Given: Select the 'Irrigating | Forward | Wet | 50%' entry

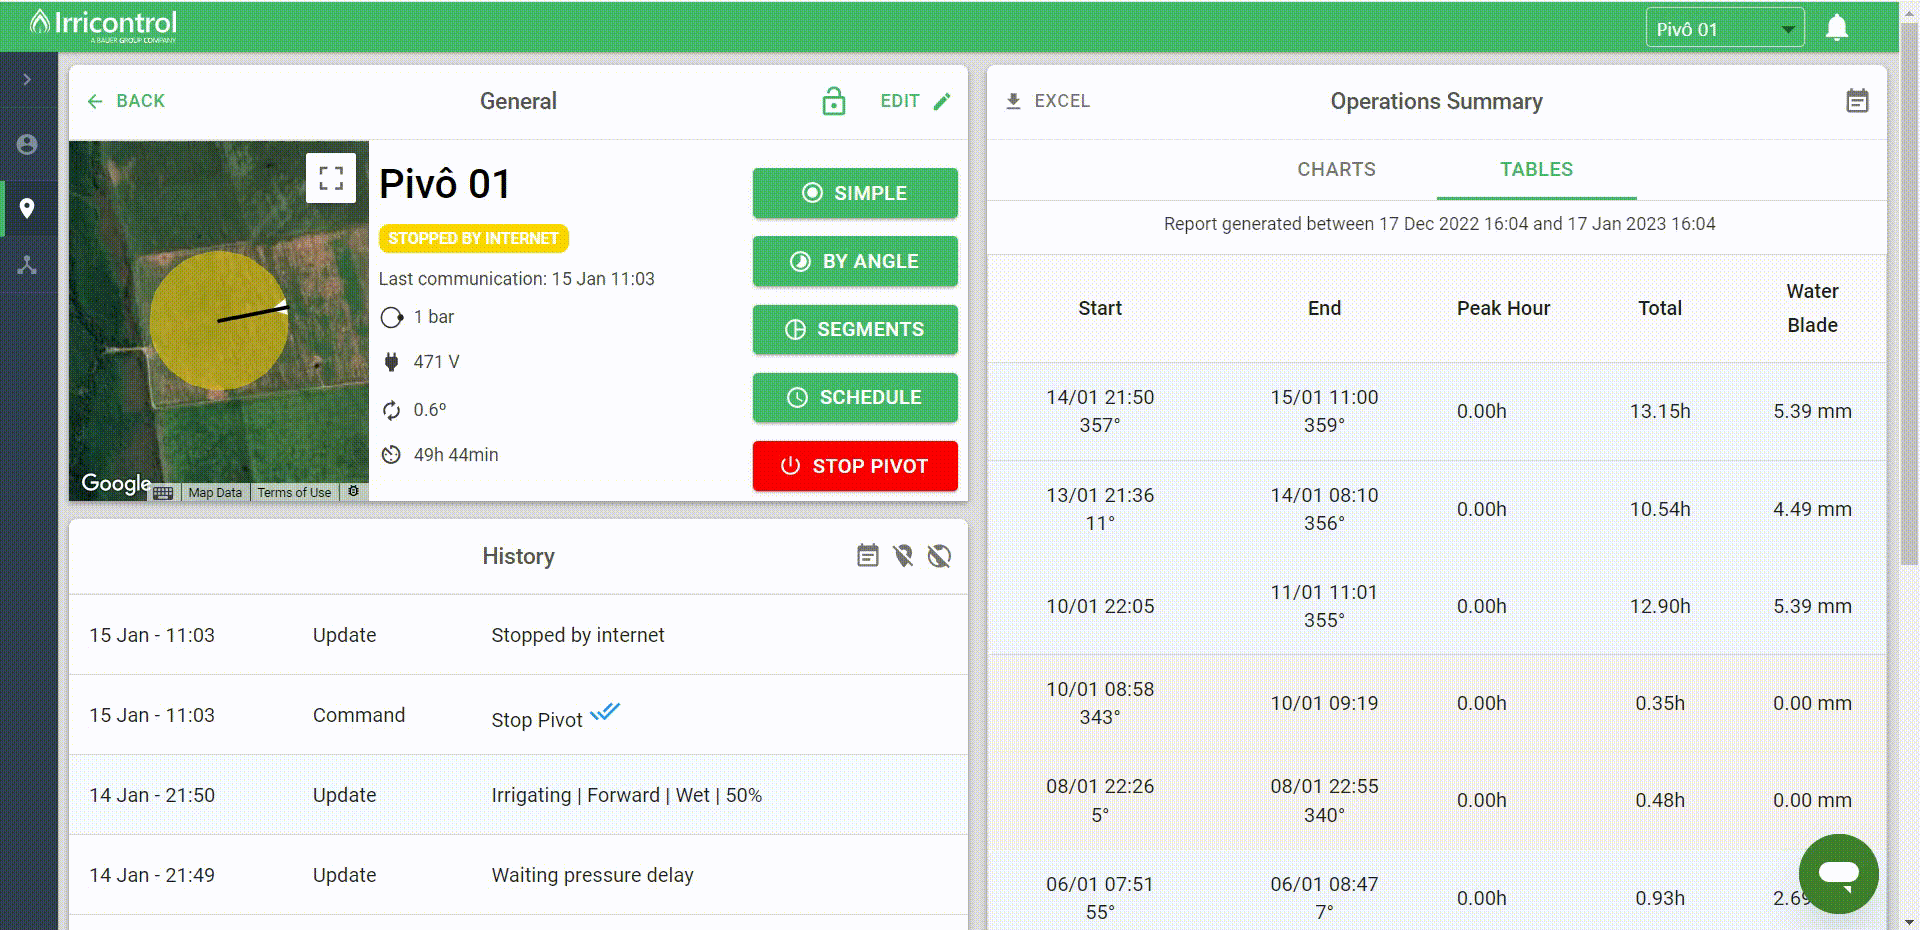Looking at the screenshot, I should [x=518, y=795].
